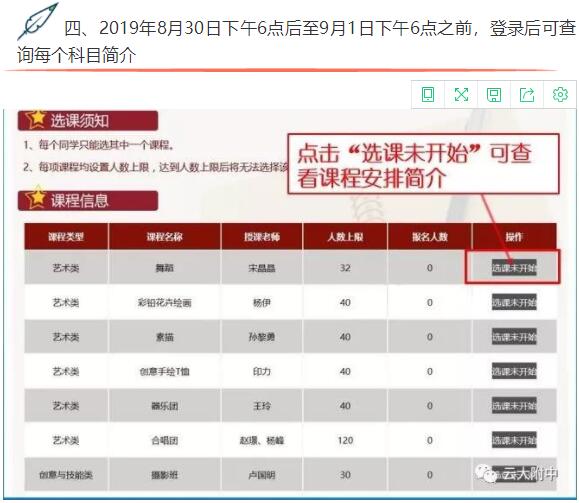Image resolution: width=579 pixels, height=503 pixels.
Task: Click the 授课老师 column header
Action: tap(262, 236)
